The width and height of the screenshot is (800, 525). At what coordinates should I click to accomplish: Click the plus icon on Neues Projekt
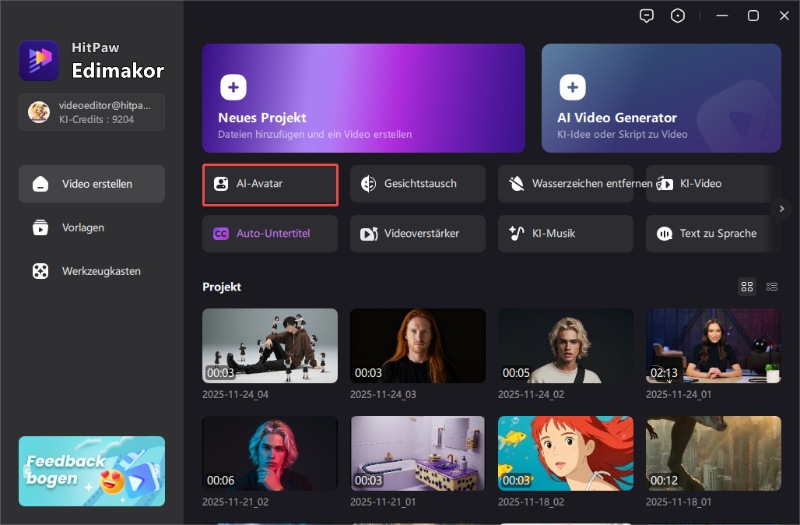tap(233, 87)
